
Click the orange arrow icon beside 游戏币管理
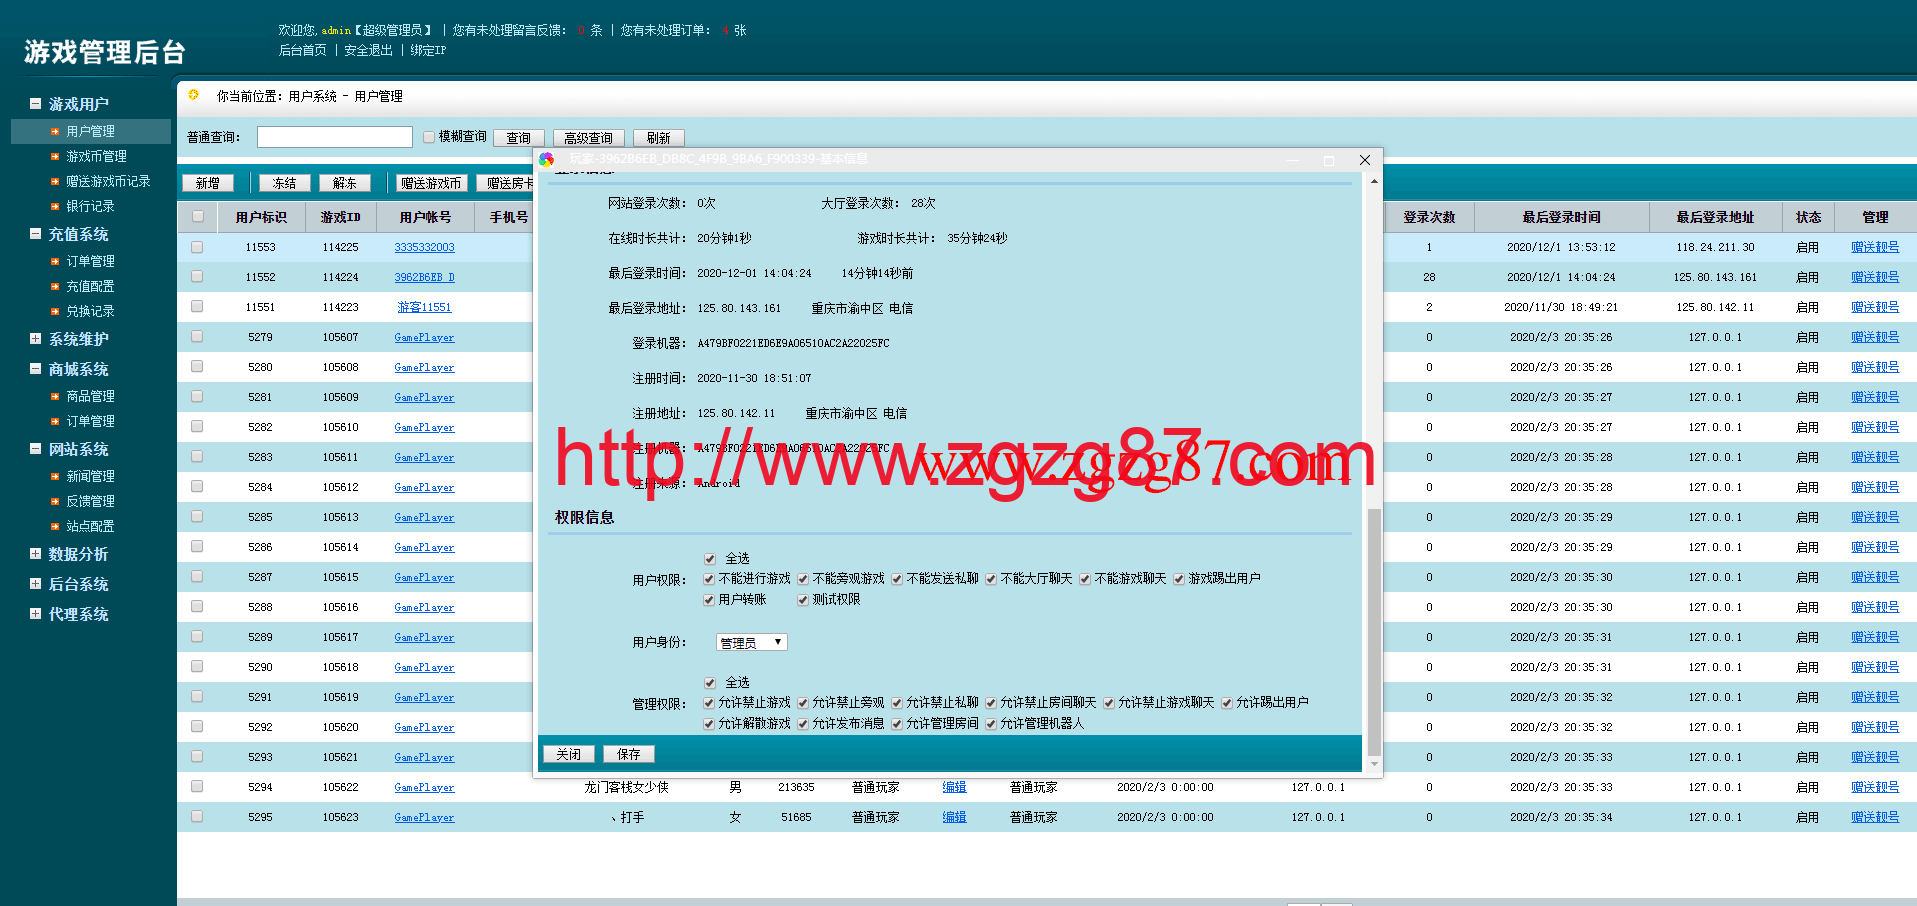coord(55,157)
